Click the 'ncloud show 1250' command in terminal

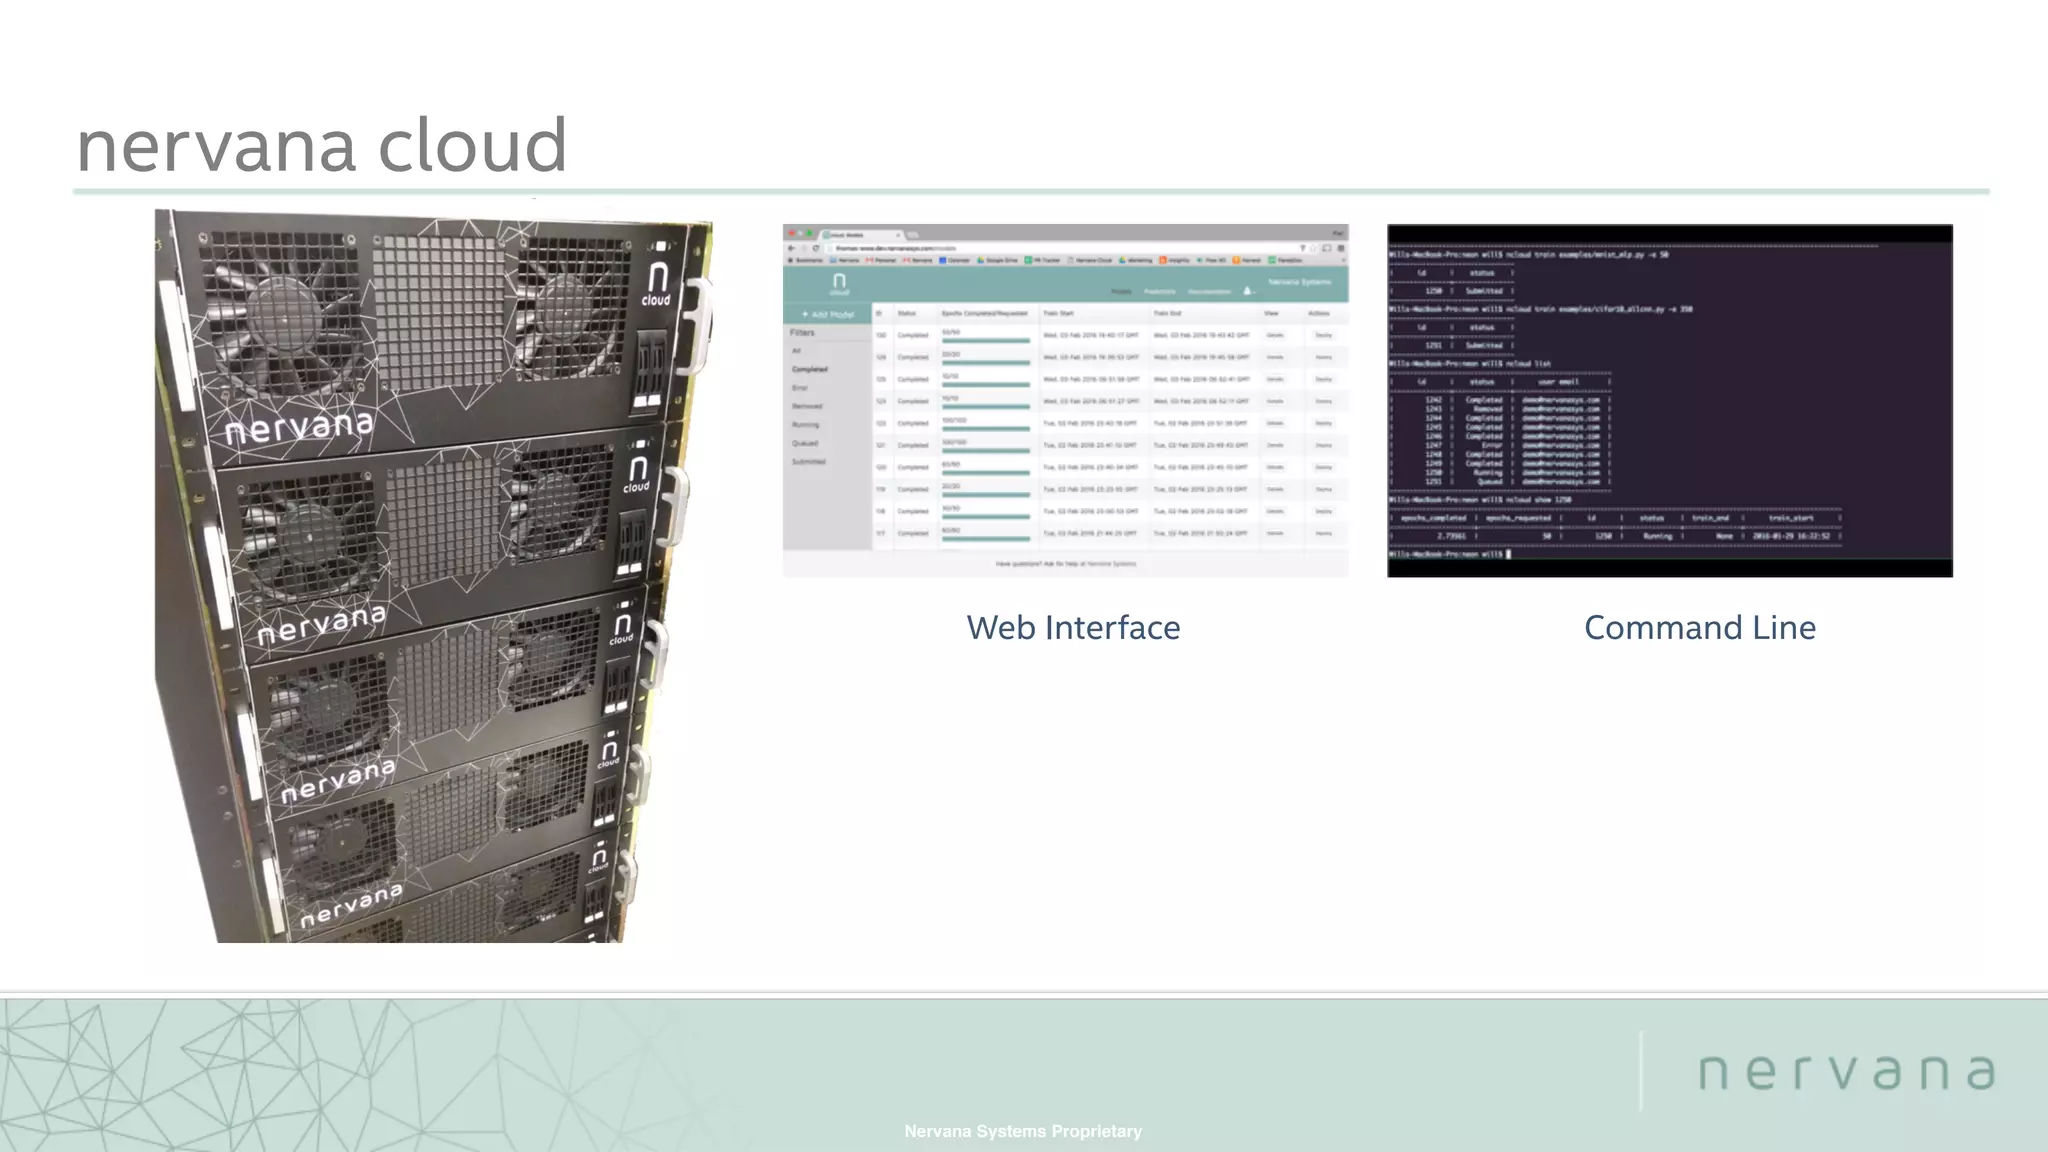point(1482,499)
